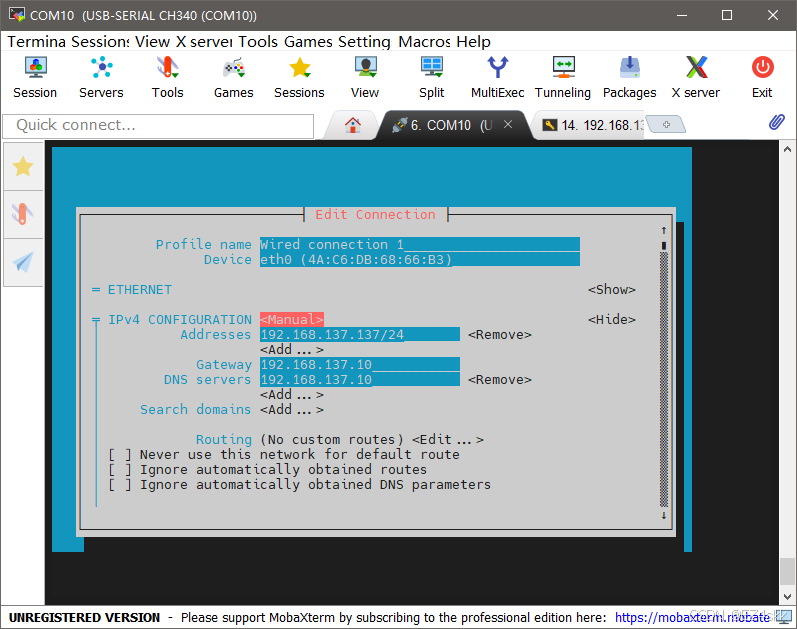Click the Quick connect input field
The width and height of the screenshot is (797, 629).
[158, 126]
